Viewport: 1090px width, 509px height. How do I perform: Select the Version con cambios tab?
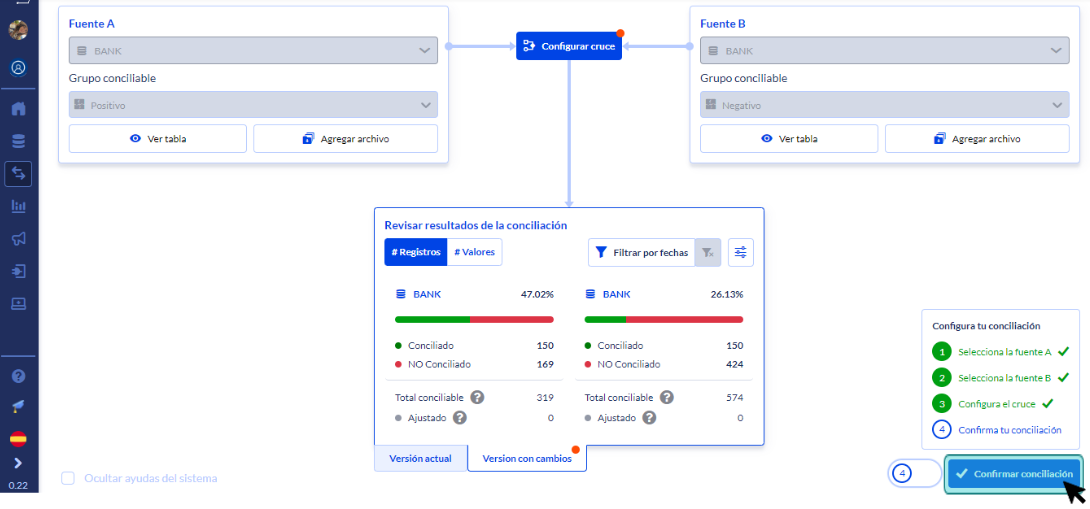click(527, 459)
